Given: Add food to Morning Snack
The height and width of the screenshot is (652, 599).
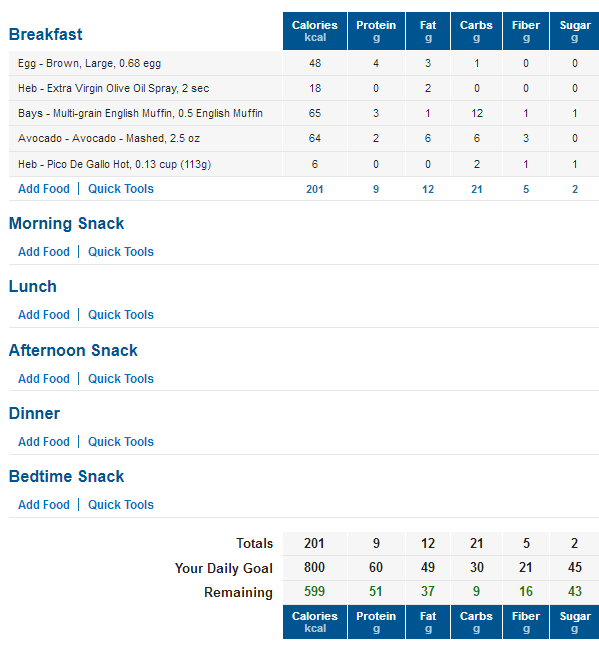Looking at the screenshot, I should point(44,252).
